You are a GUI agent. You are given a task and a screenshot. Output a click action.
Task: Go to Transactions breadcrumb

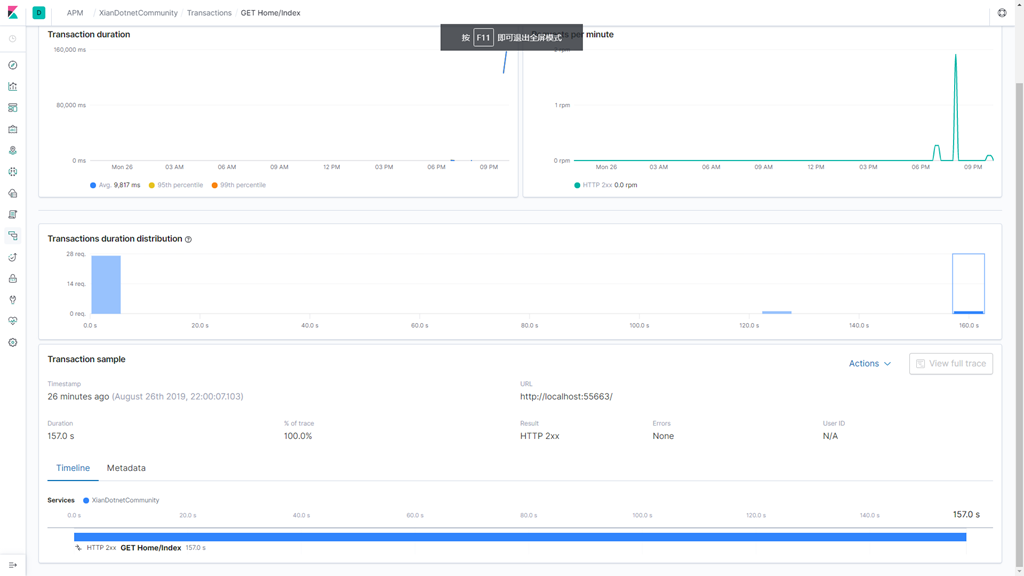pos(209,12)
